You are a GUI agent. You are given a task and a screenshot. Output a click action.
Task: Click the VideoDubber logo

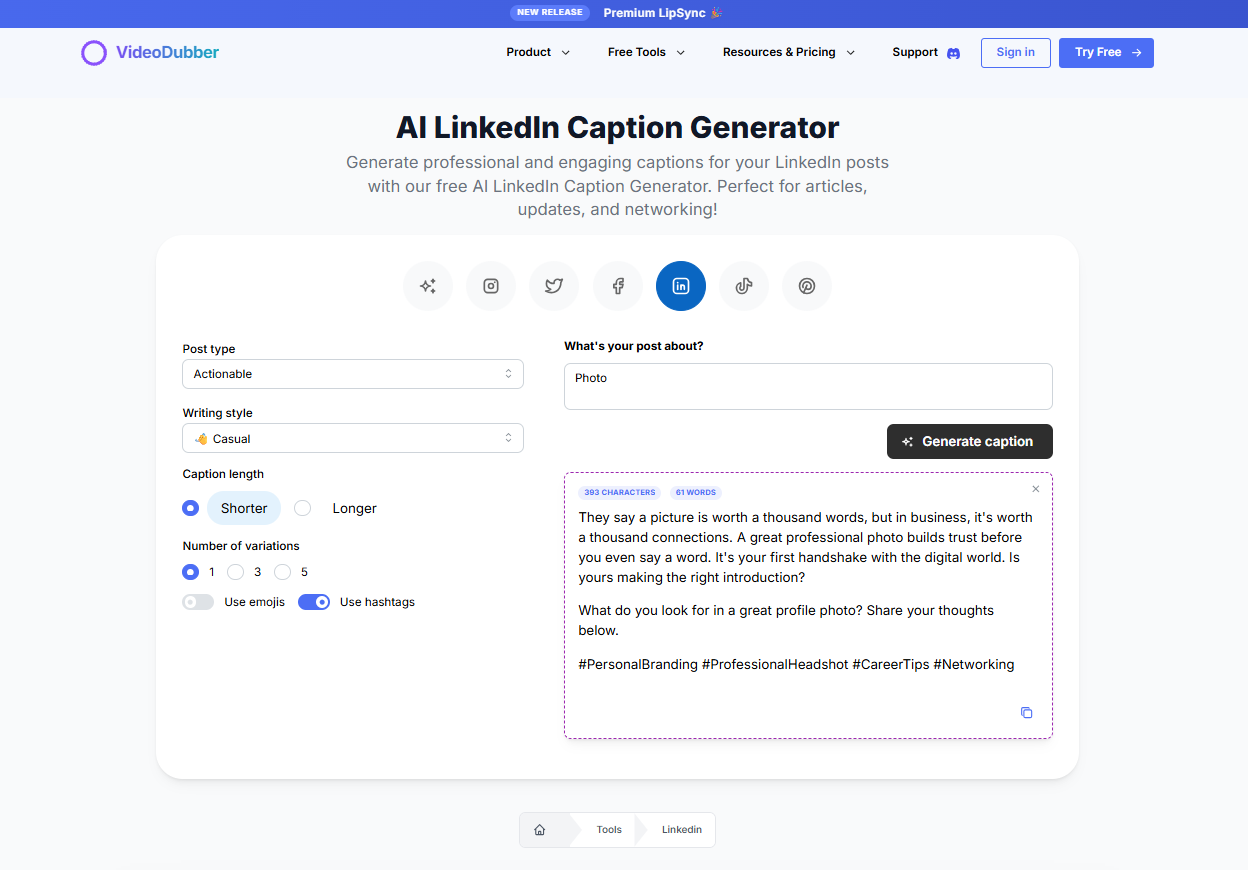tap(150, 53)
